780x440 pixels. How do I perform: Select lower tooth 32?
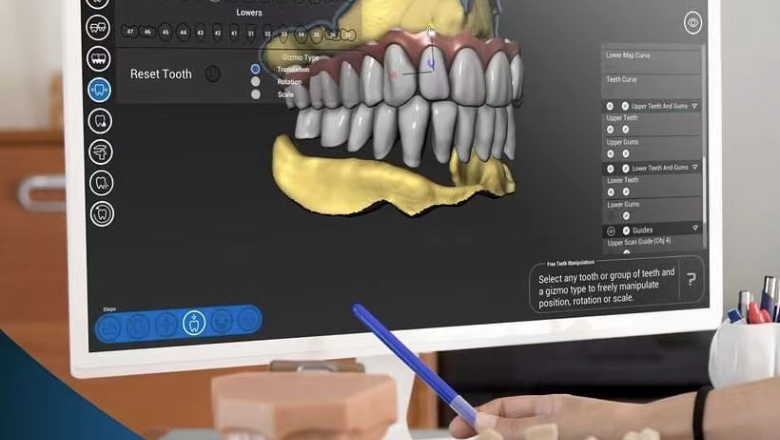tap(268, 34)
